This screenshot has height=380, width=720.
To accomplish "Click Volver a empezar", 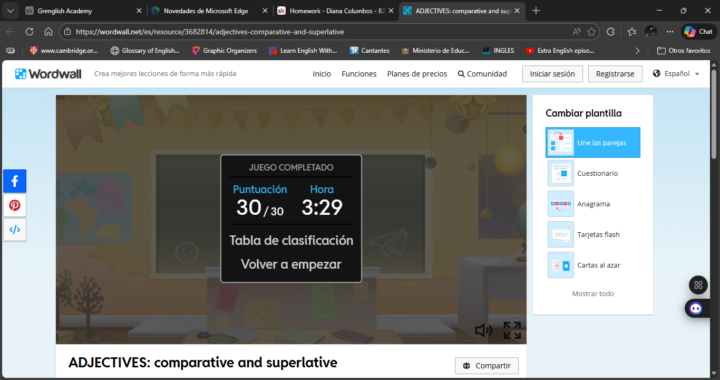I will pyautogui.click(x=291, y=264).
